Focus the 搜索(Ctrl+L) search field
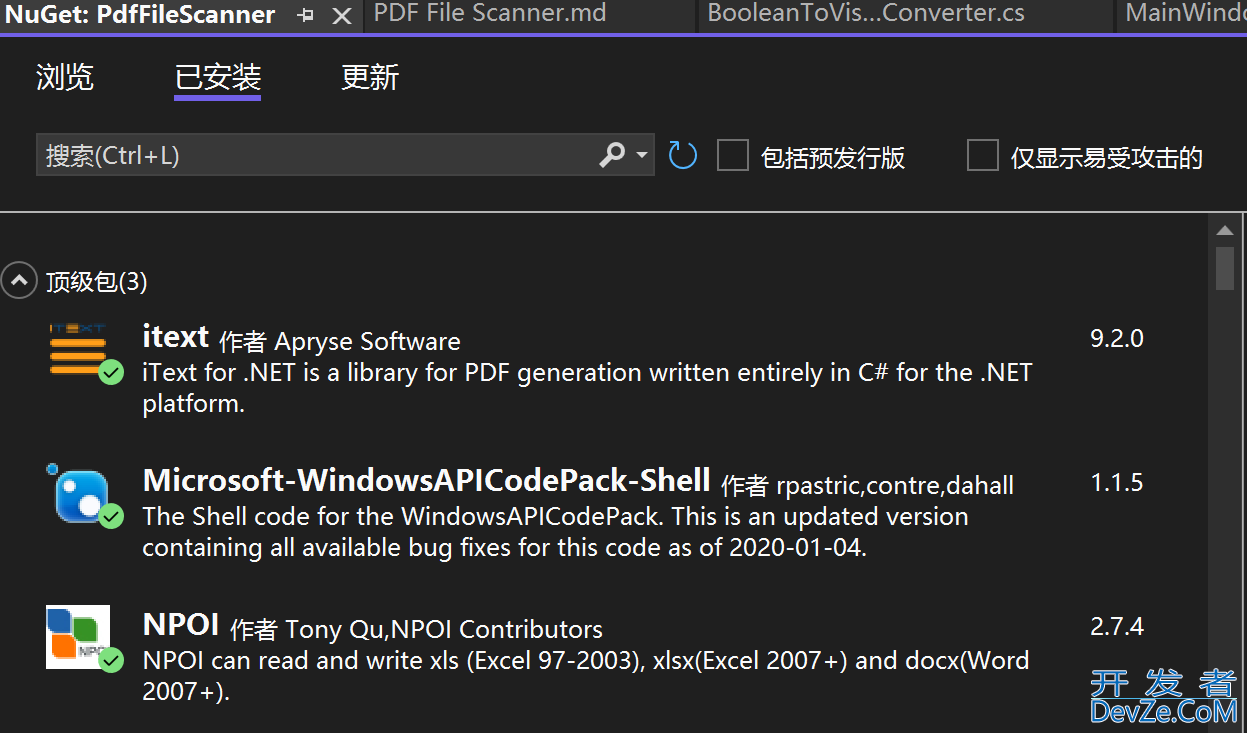Screen dimensions: 1247x733 (315, 155)
